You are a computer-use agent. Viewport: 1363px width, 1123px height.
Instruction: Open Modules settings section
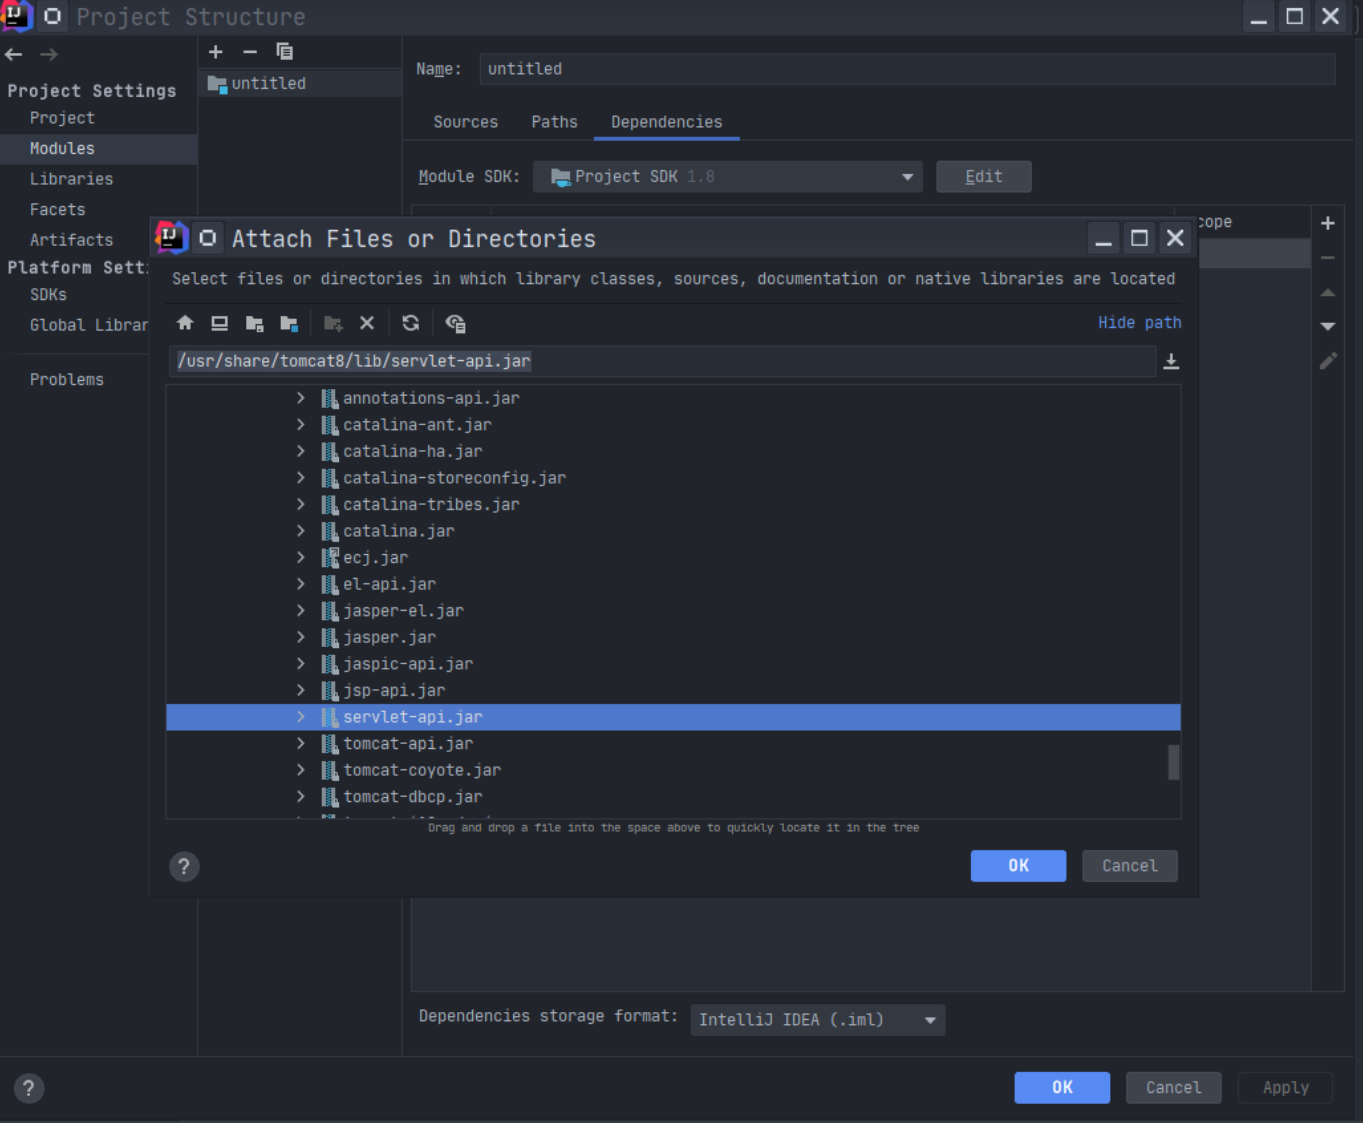click(x=98, y=149)
